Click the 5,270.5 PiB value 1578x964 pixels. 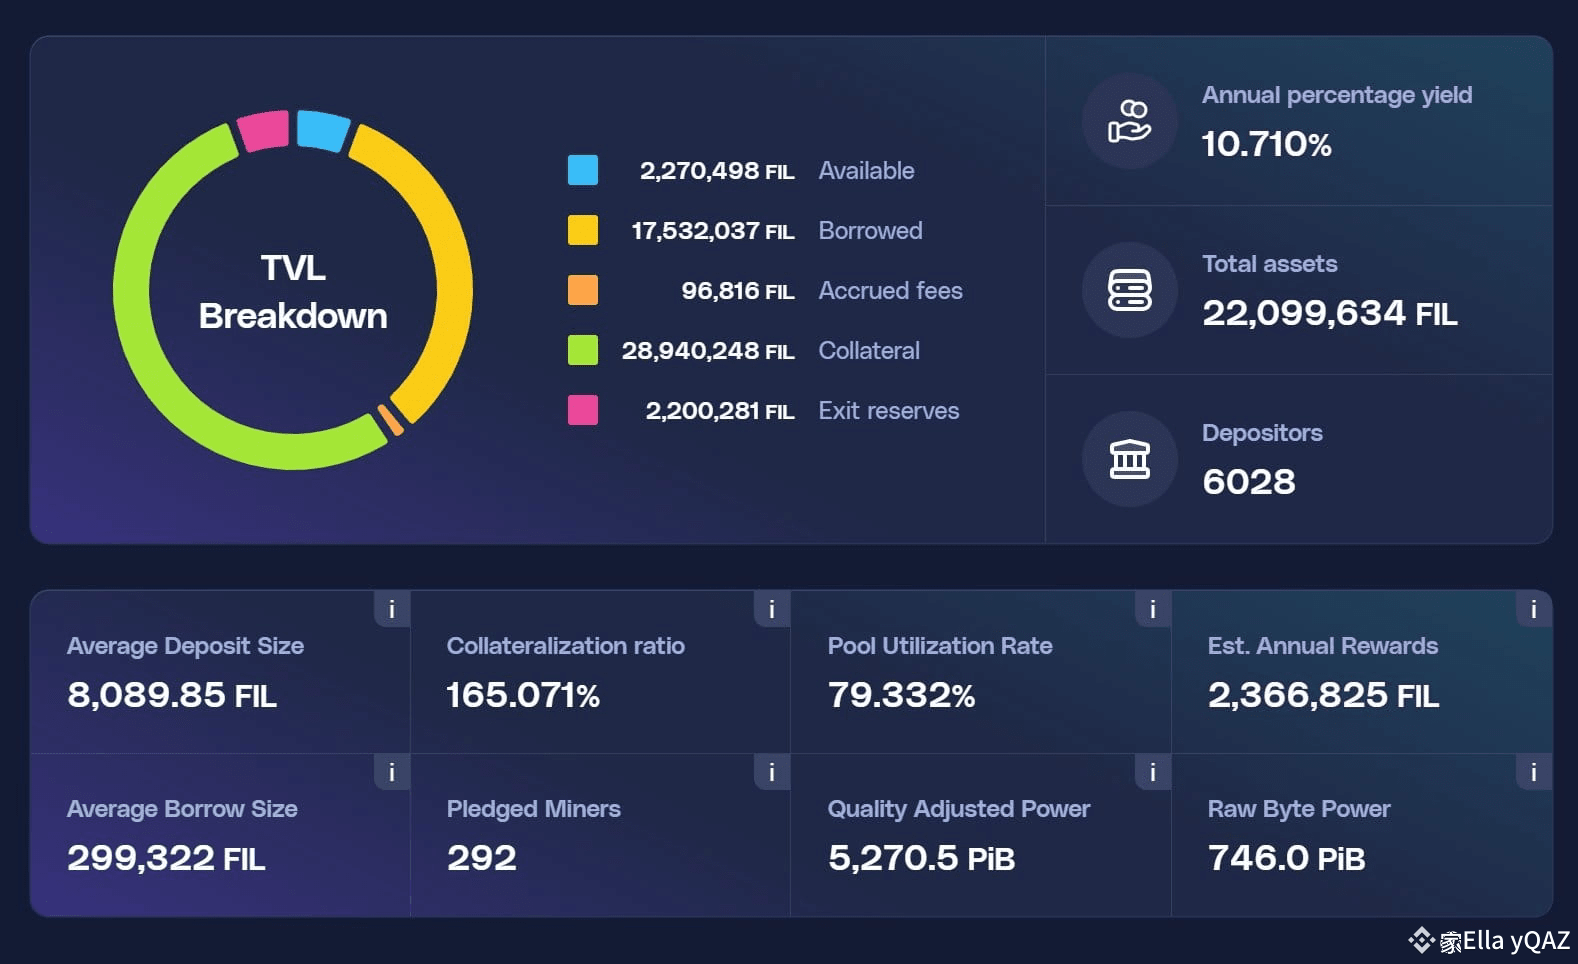[921, 858]
